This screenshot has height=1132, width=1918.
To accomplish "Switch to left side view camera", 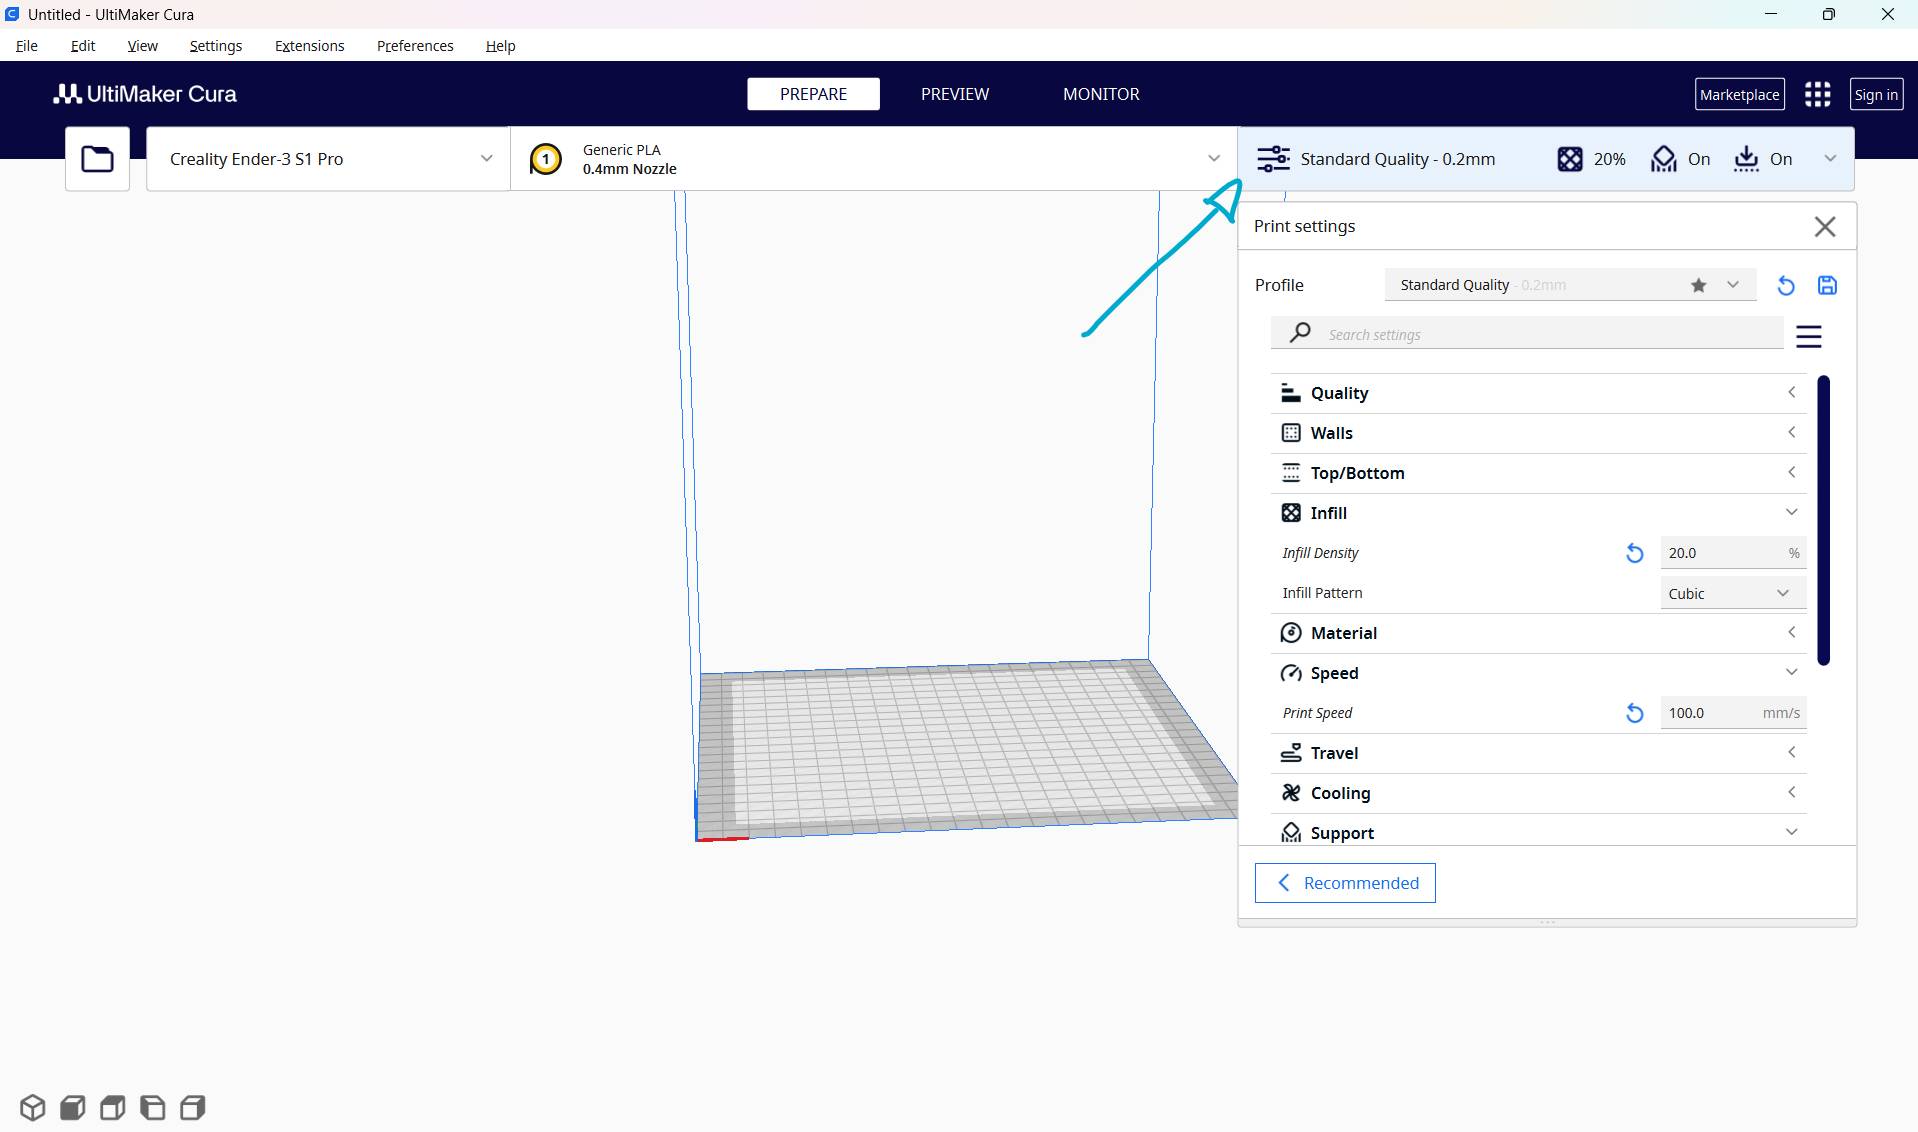I will coord(153,1107).
